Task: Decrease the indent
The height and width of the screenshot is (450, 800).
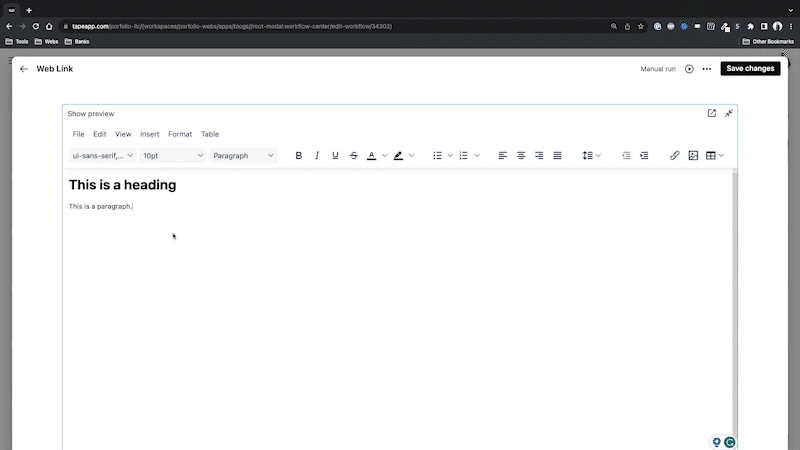Action: click(x=626, y=156)
